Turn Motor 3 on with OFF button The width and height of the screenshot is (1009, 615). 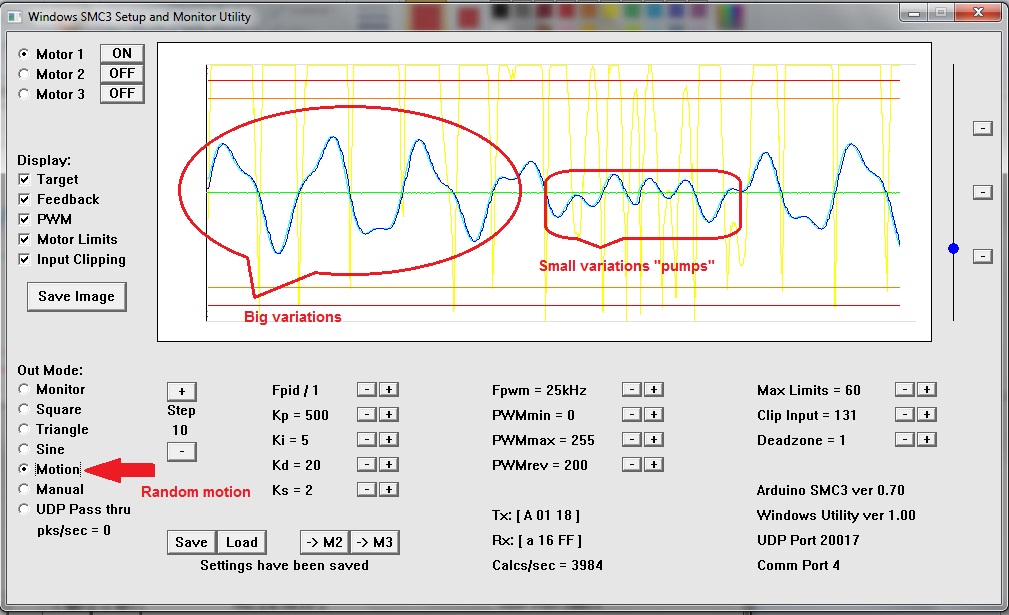tap(122, 94)
